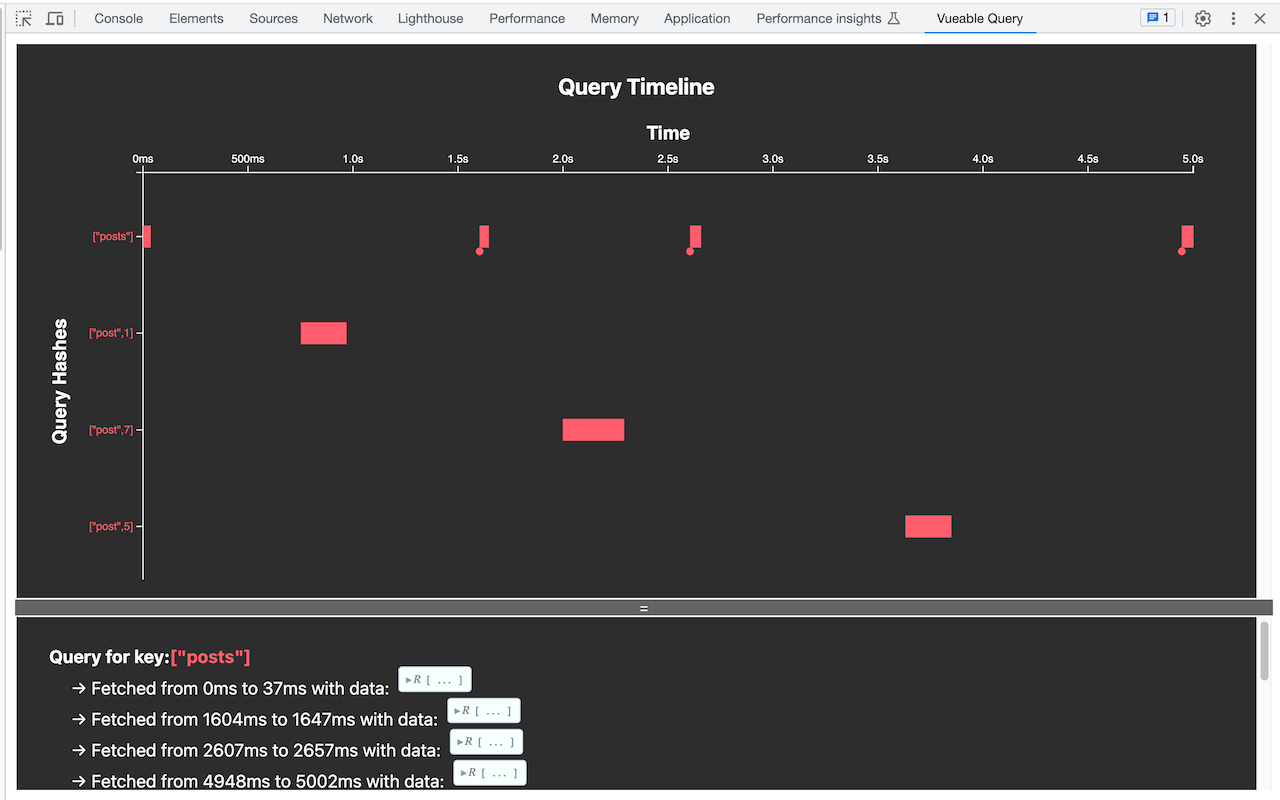This screenshot has height=800, width=1280.
Task: Click the ["post",1] query bar on timeline
Action: coord(324,333)
